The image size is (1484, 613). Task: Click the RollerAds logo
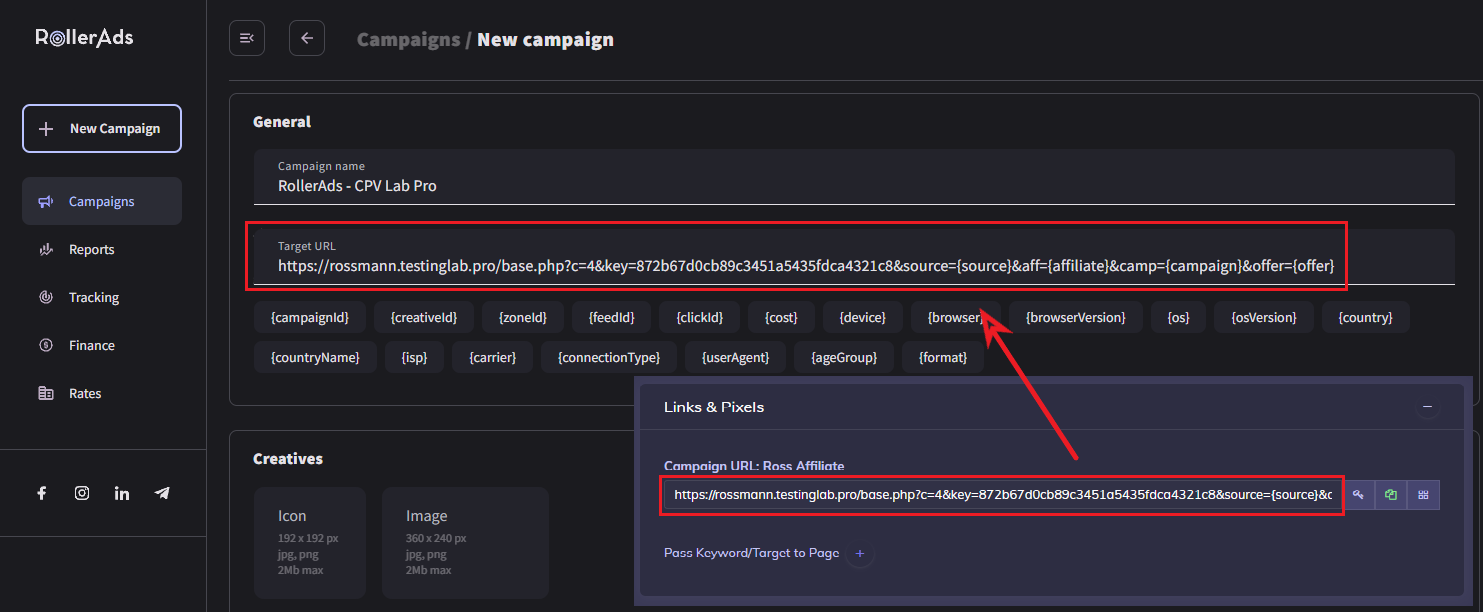pos(84,38)
